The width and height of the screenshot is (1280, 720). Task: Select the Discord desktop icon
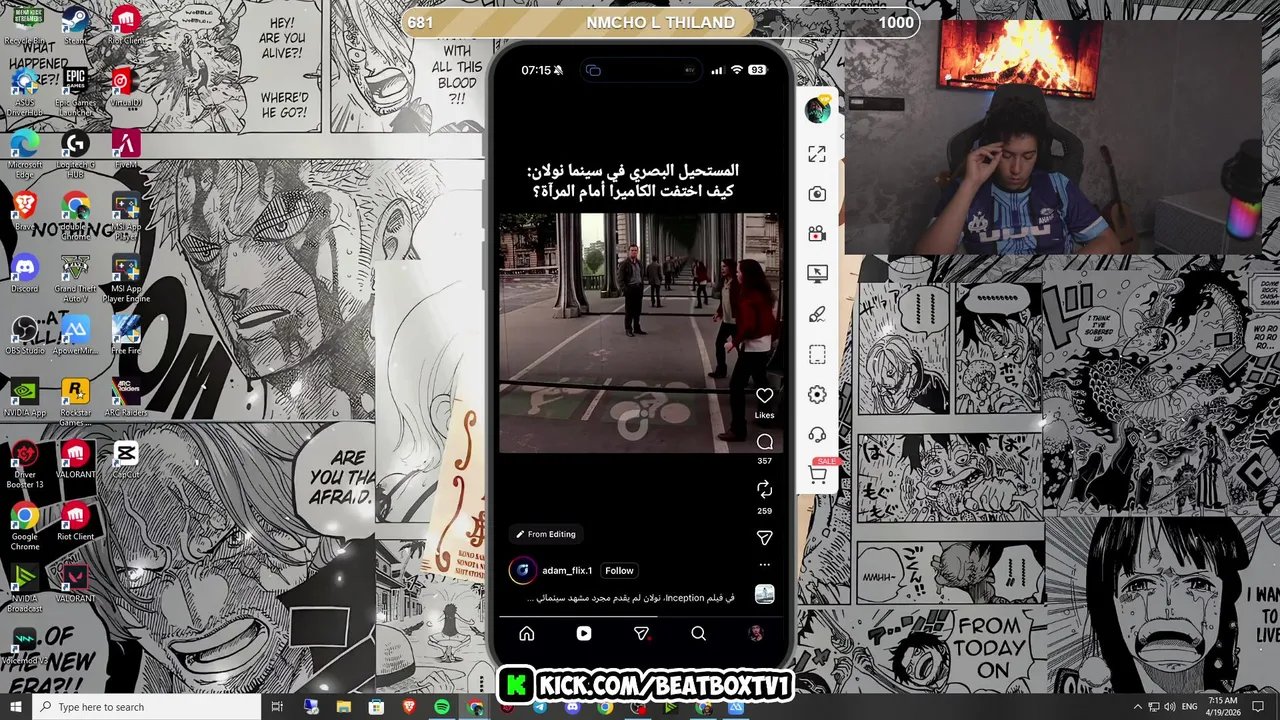click(25, 274)
